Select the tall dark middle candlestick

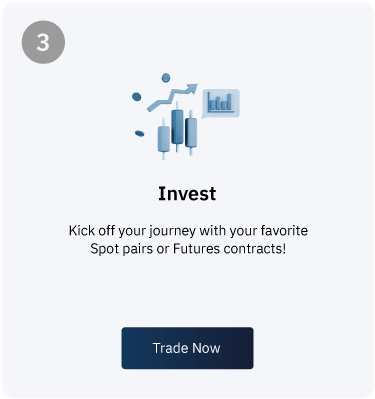point(177,127)
